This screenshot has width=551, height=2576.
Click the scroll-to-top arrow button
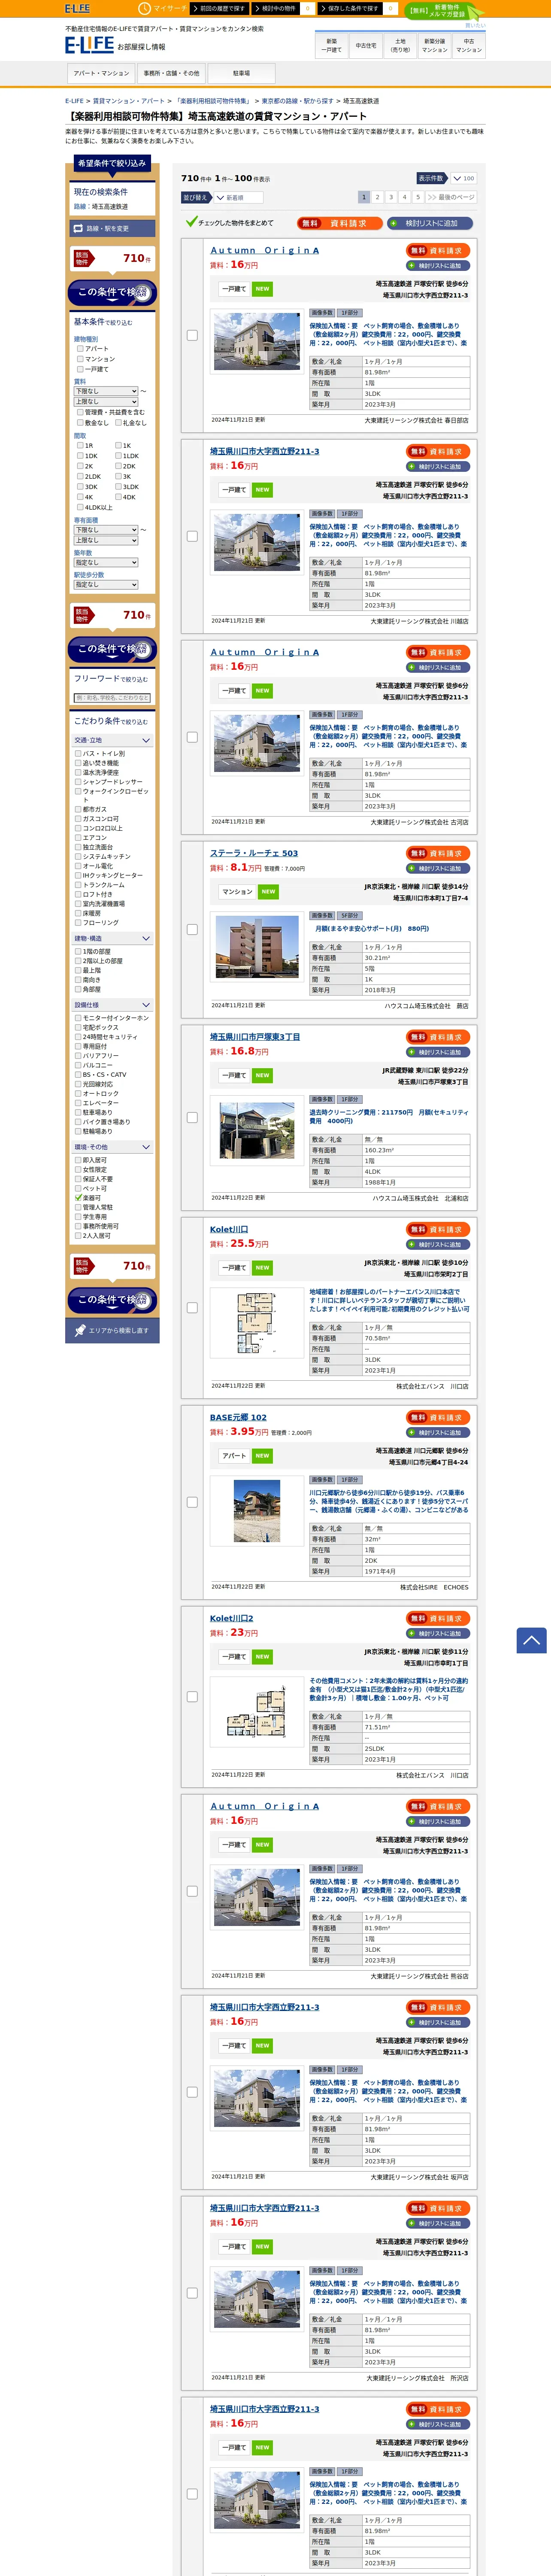[x=531, y=1640]
